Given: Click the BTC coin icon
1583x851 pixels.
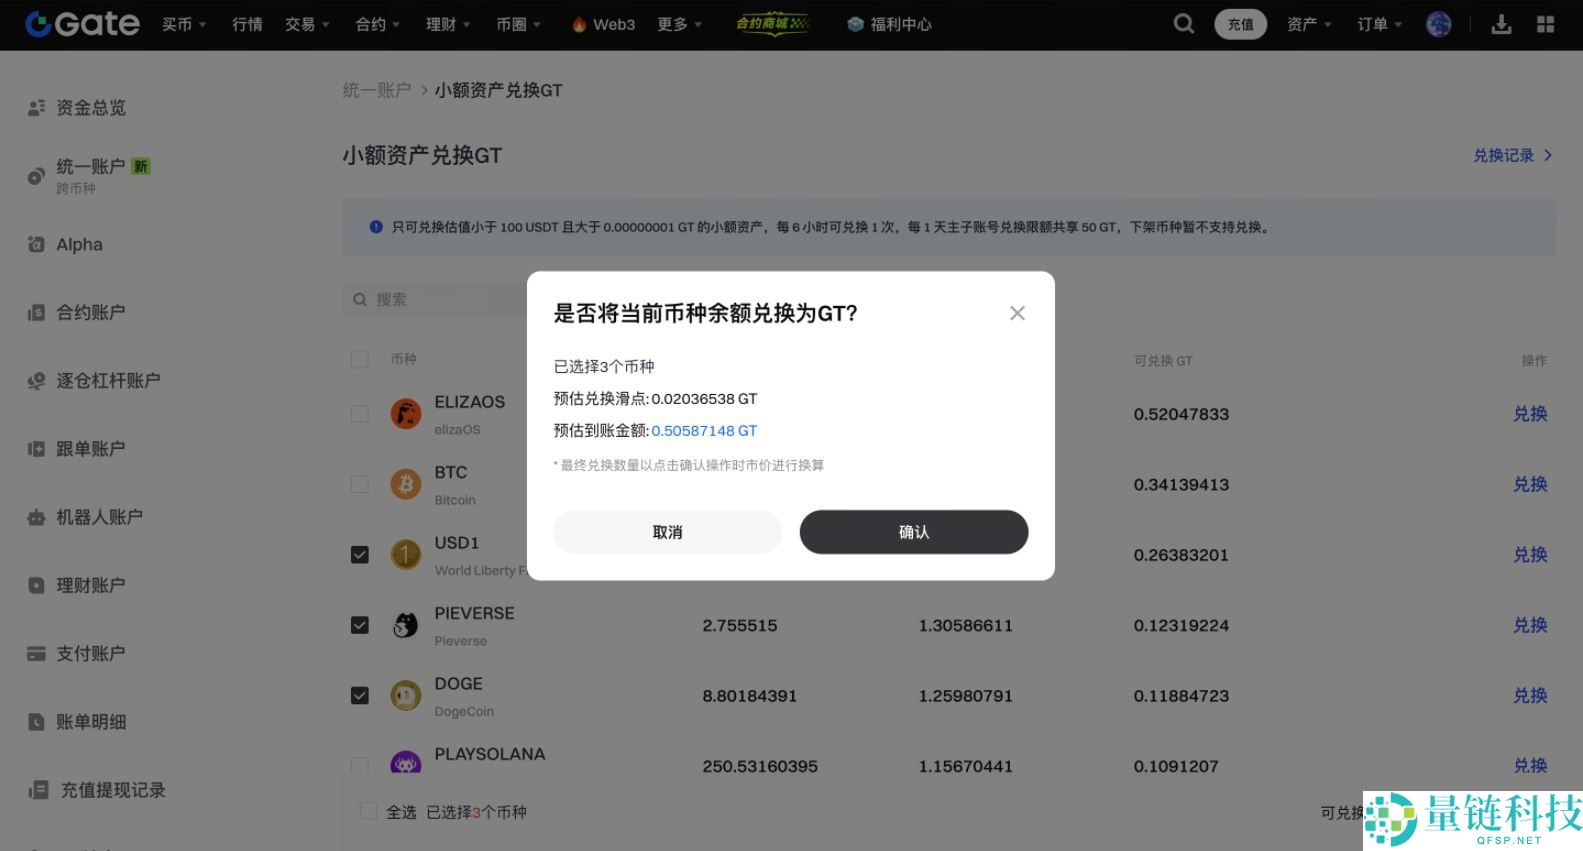Looking at the screenshot, I should click(405, 484).
